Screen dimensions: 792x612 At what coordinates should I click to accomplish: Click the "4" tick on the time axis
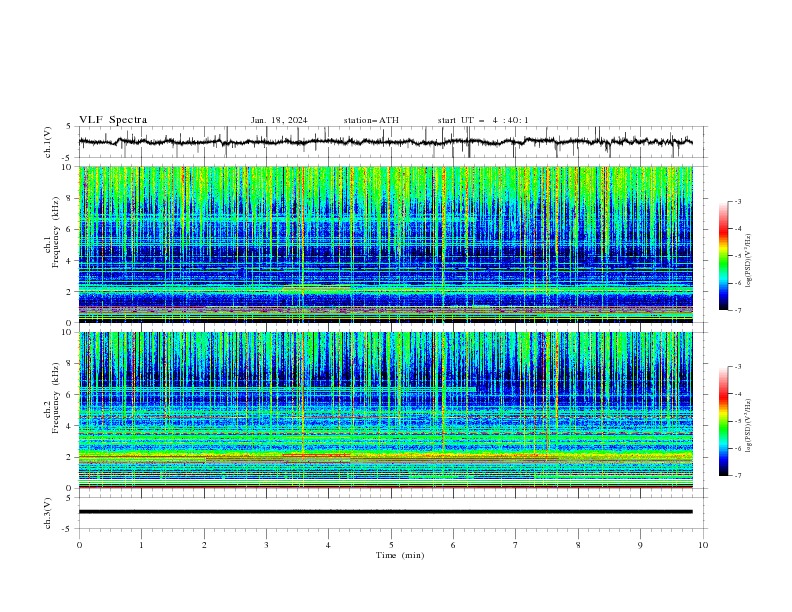coord(329,545)
